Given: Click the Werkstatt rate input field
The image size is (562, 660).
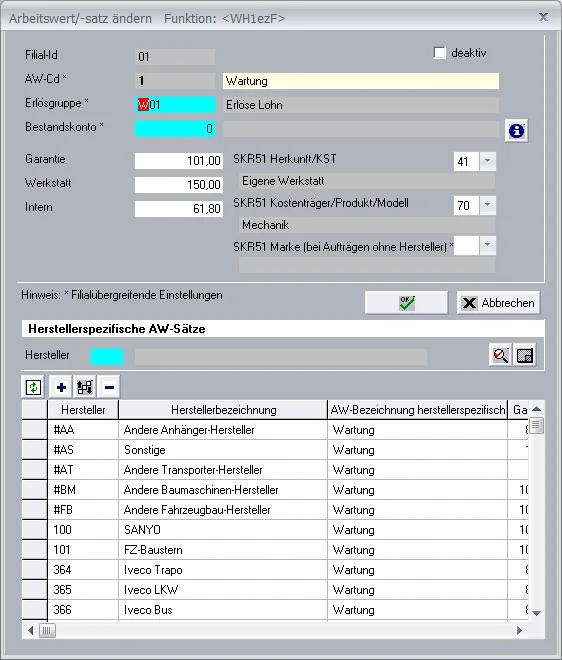Looking at the screenshot, I should 178,184.
